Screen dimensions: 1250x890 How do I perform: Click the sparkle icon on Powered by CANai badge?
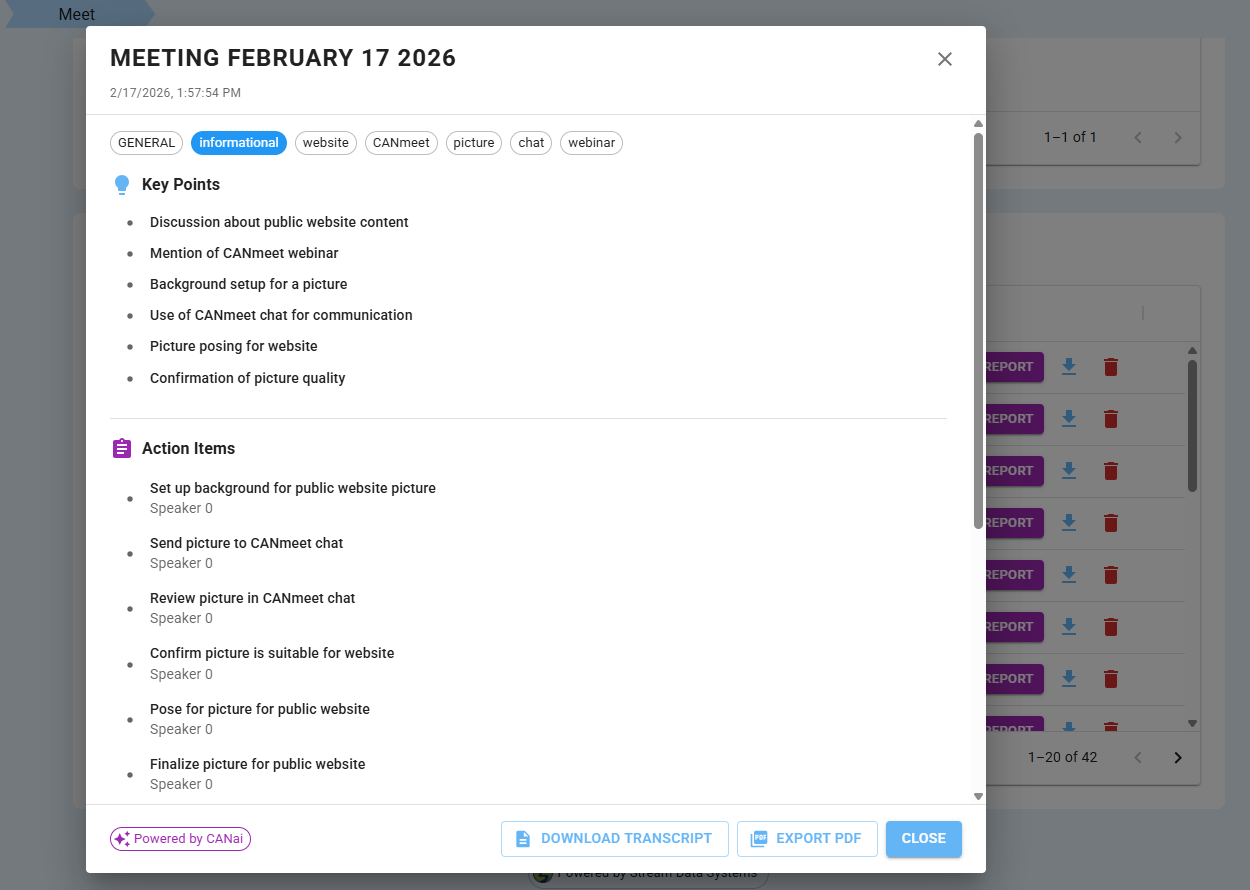(121, 838)
